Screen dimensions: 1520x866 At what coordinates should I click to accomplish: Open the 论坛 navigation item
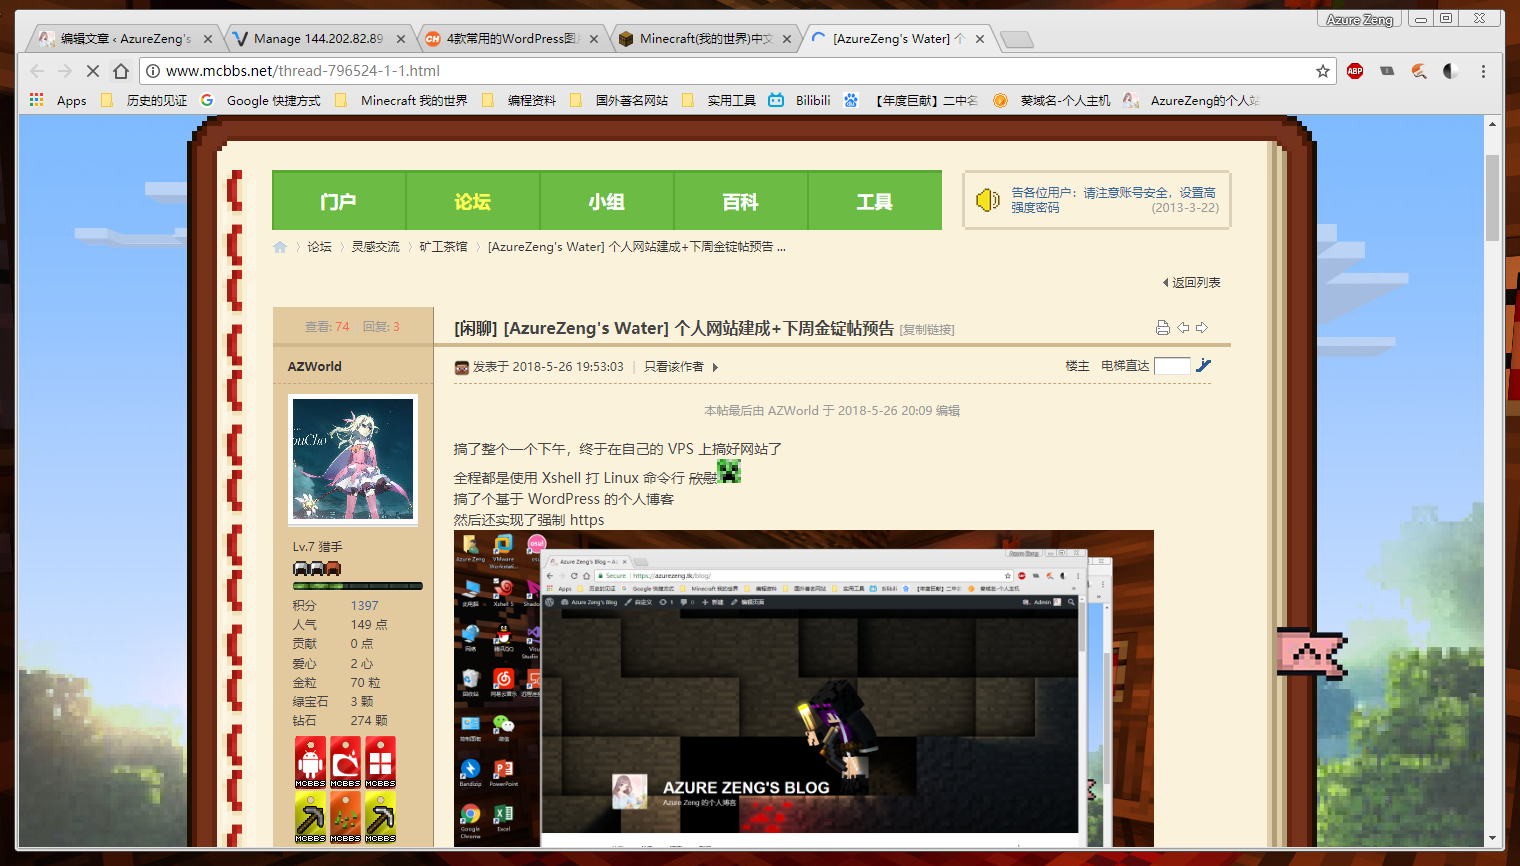473,201
